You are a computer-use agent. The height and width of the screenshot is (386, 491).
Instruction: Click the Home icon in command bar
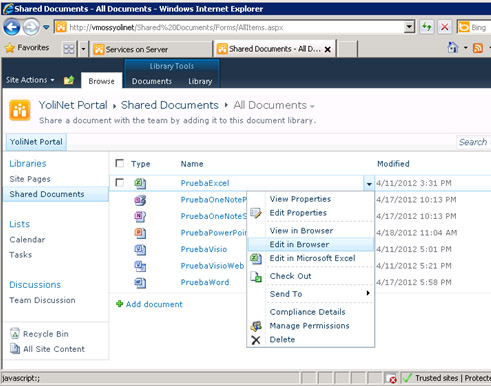(452, 48)
